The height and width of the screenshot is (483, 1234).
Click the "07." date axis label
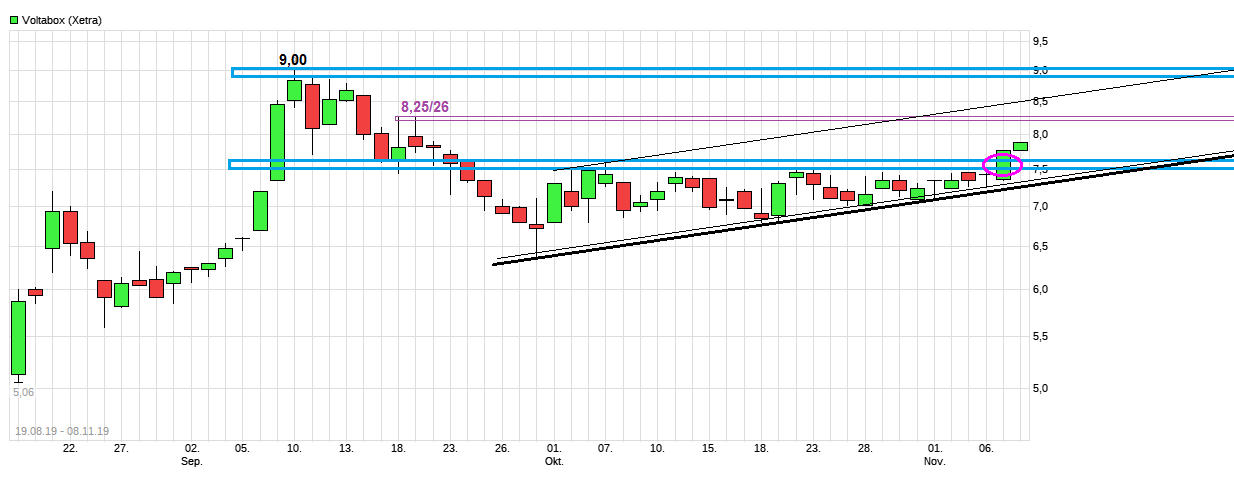605,450
